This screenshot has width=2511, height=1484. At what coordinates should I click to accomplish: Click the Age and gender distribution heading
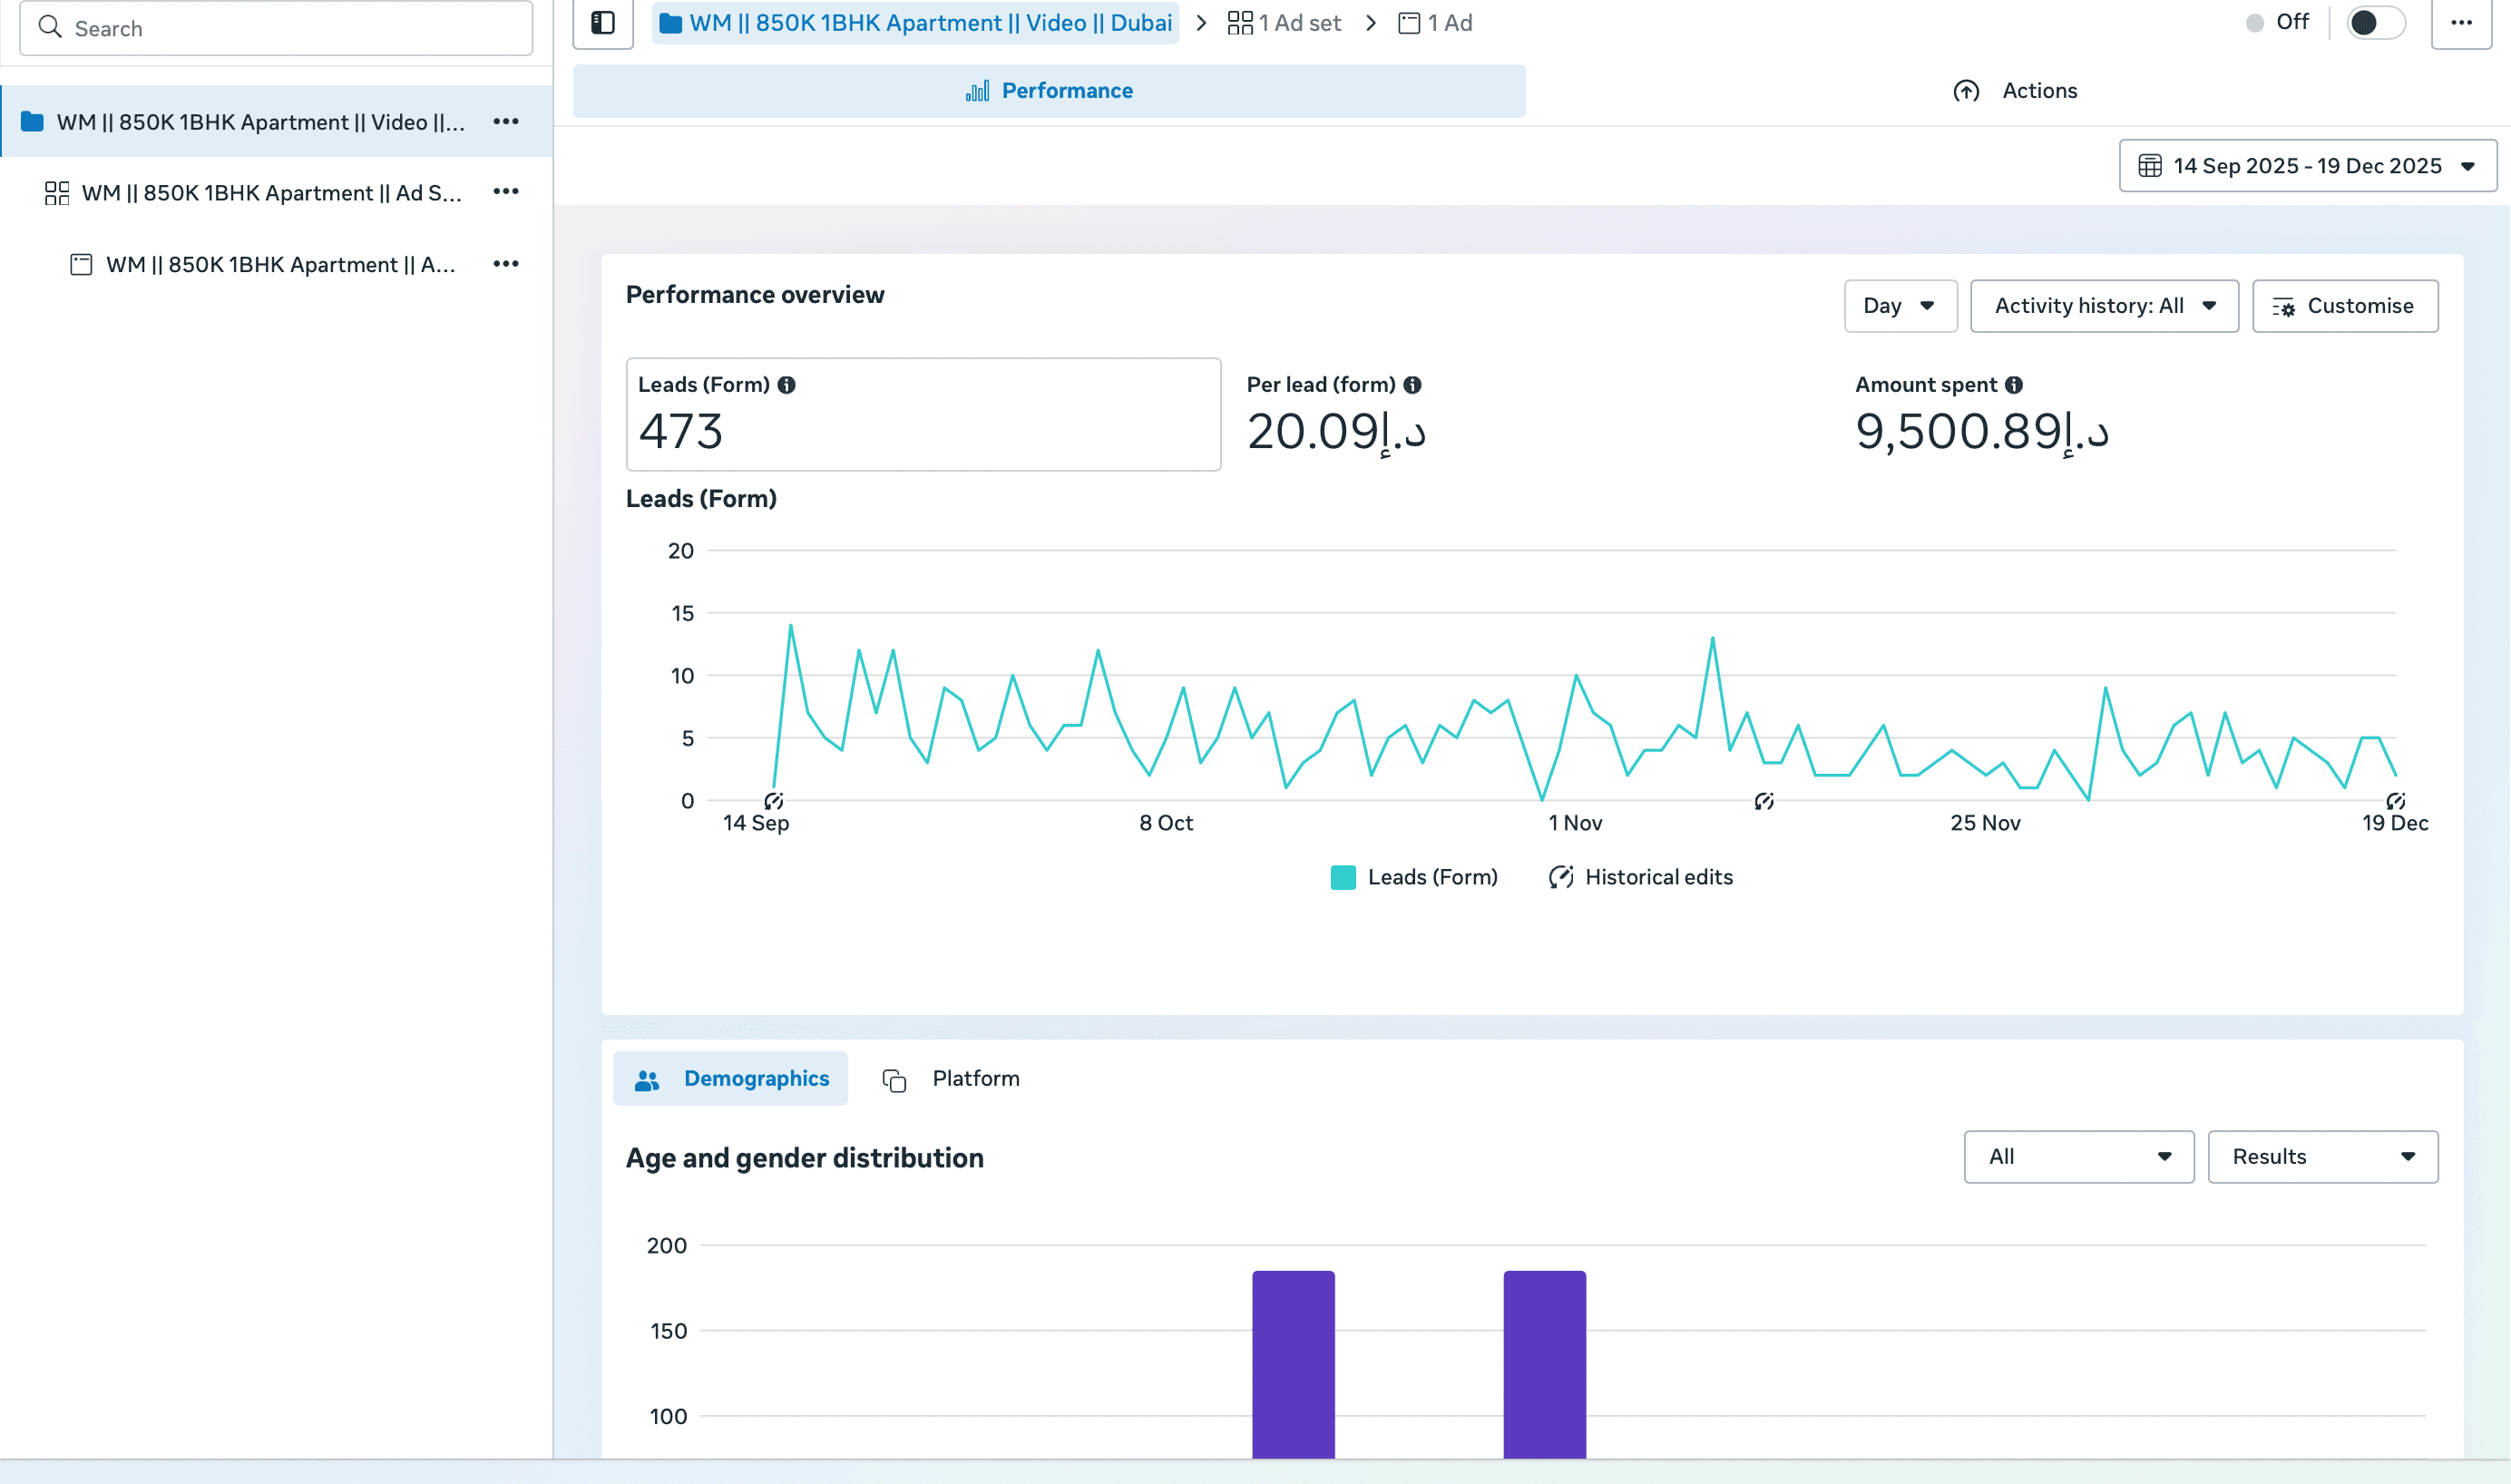805,1158
